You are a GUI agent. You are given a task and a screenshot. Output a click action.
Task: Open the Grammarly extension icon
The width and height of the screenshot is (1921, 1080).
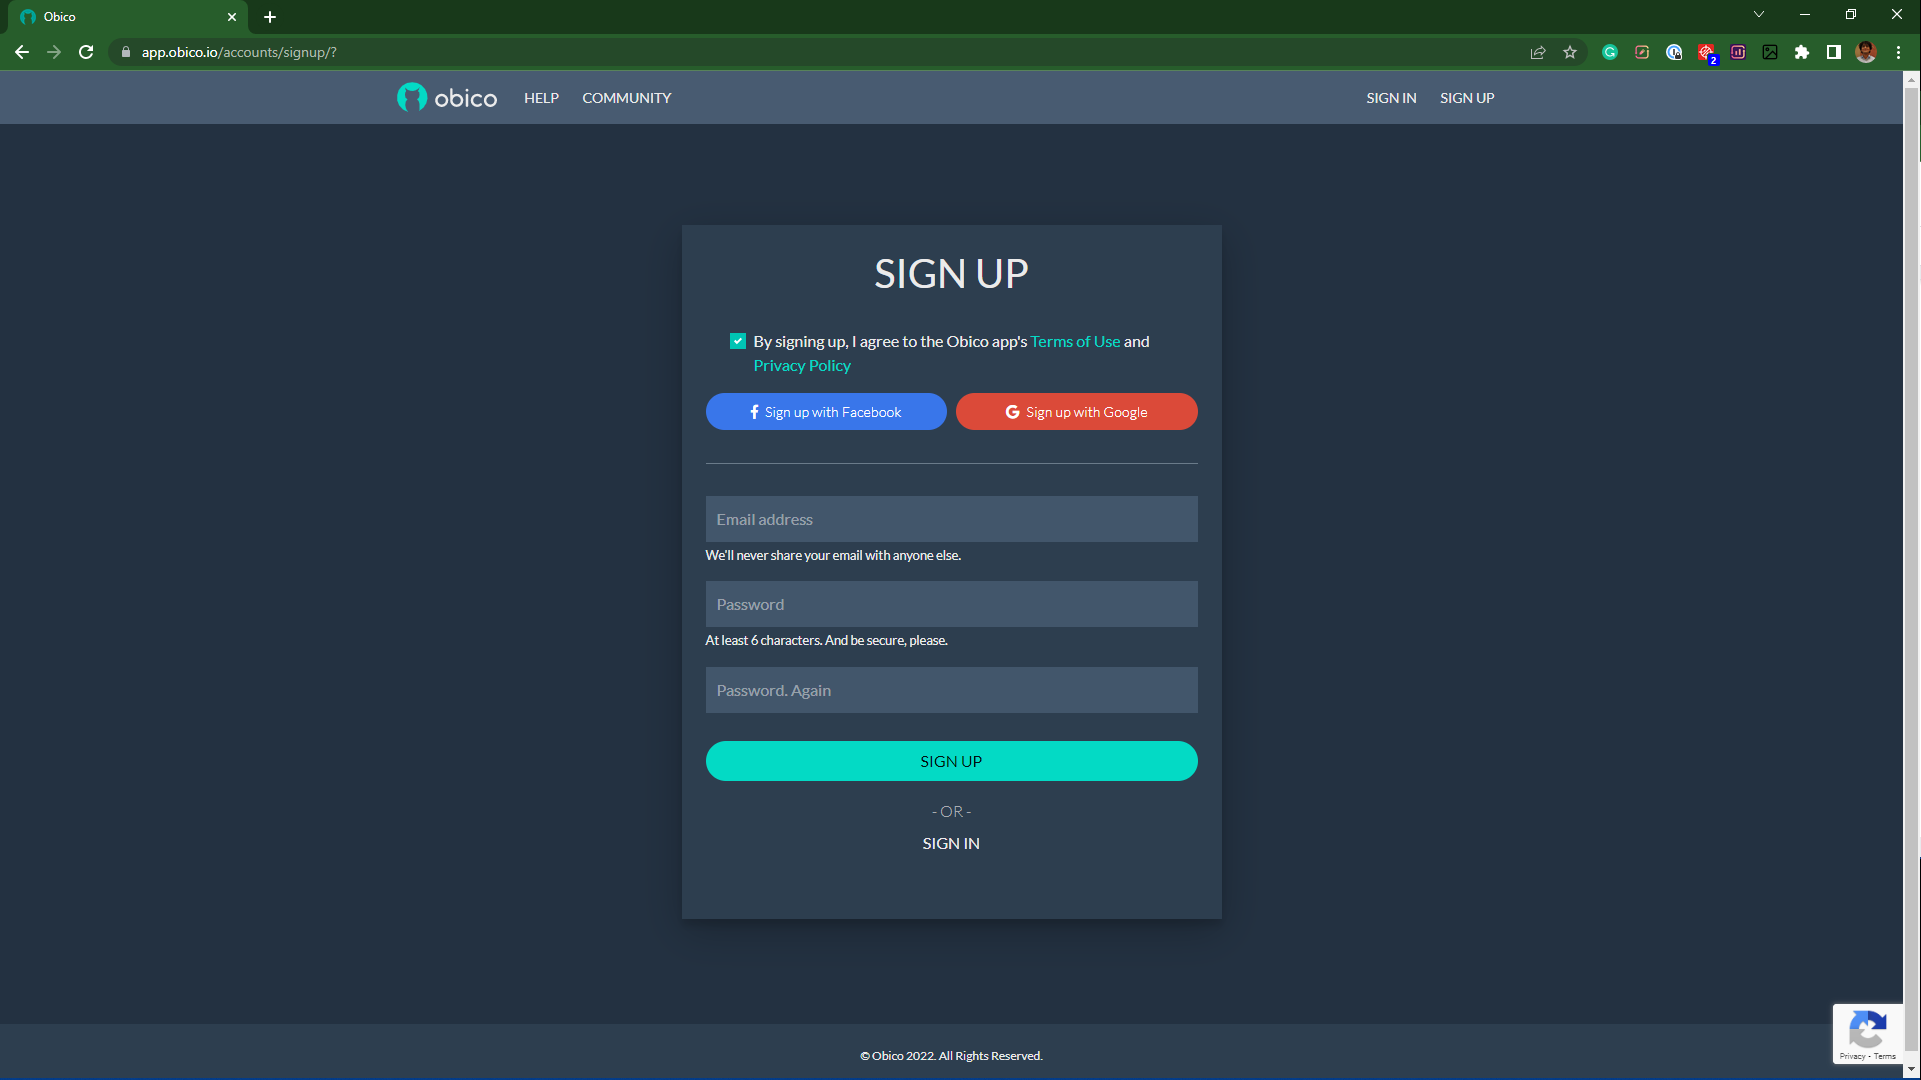pyautogui.click(x=1610, y=52)
